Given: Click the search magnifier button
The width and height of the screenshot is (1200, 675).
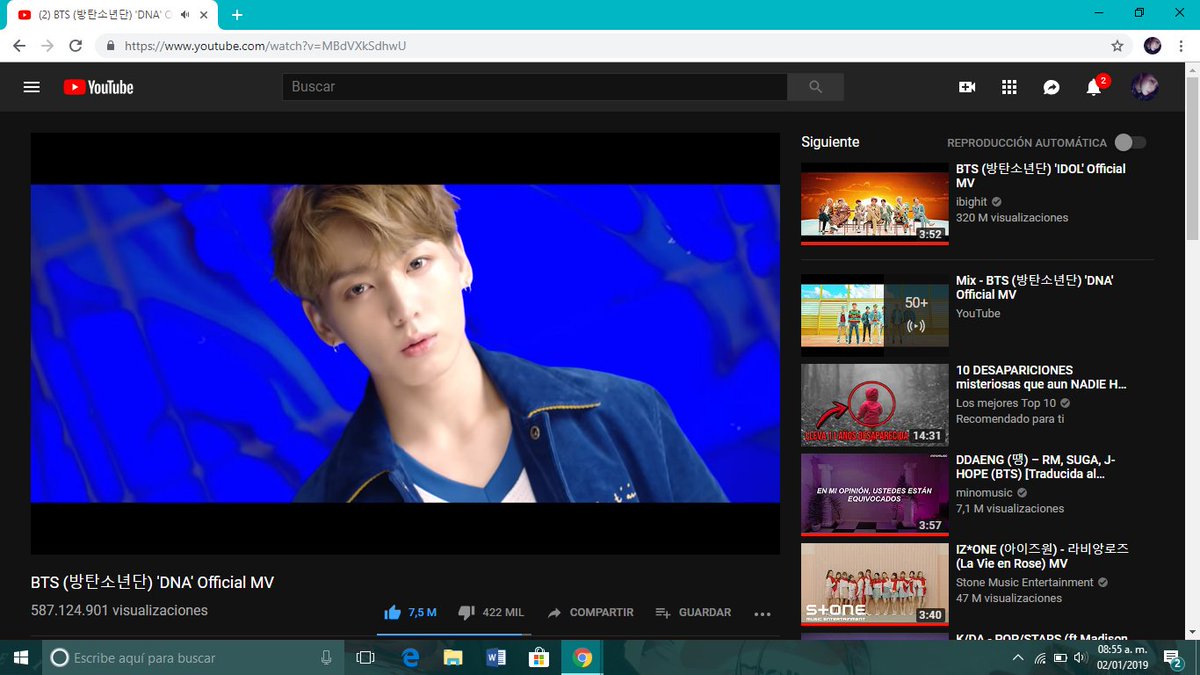Looking at the screenshot, I should 815,87.
